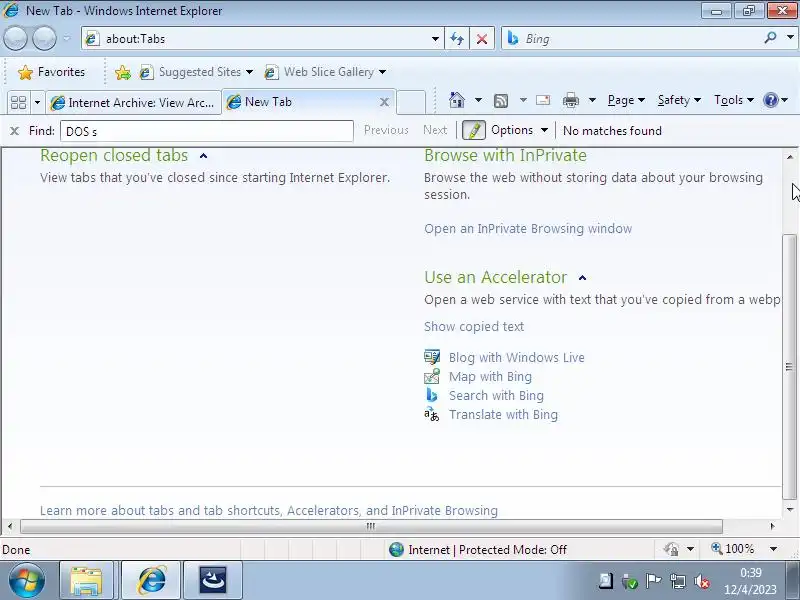
Task: Click the Favorites star button
Action: pyautogui.click(x=51, y=72)
